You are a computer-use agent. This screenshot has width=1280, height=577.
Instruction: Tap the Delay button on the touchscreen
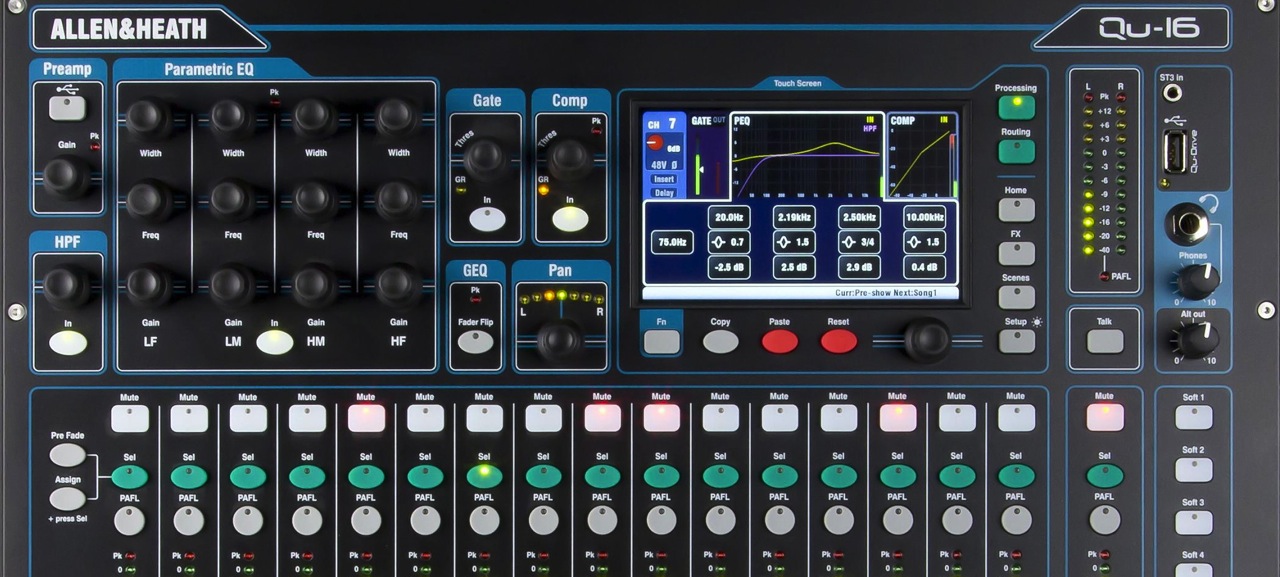pyautogui.click(x=664, y=192)
